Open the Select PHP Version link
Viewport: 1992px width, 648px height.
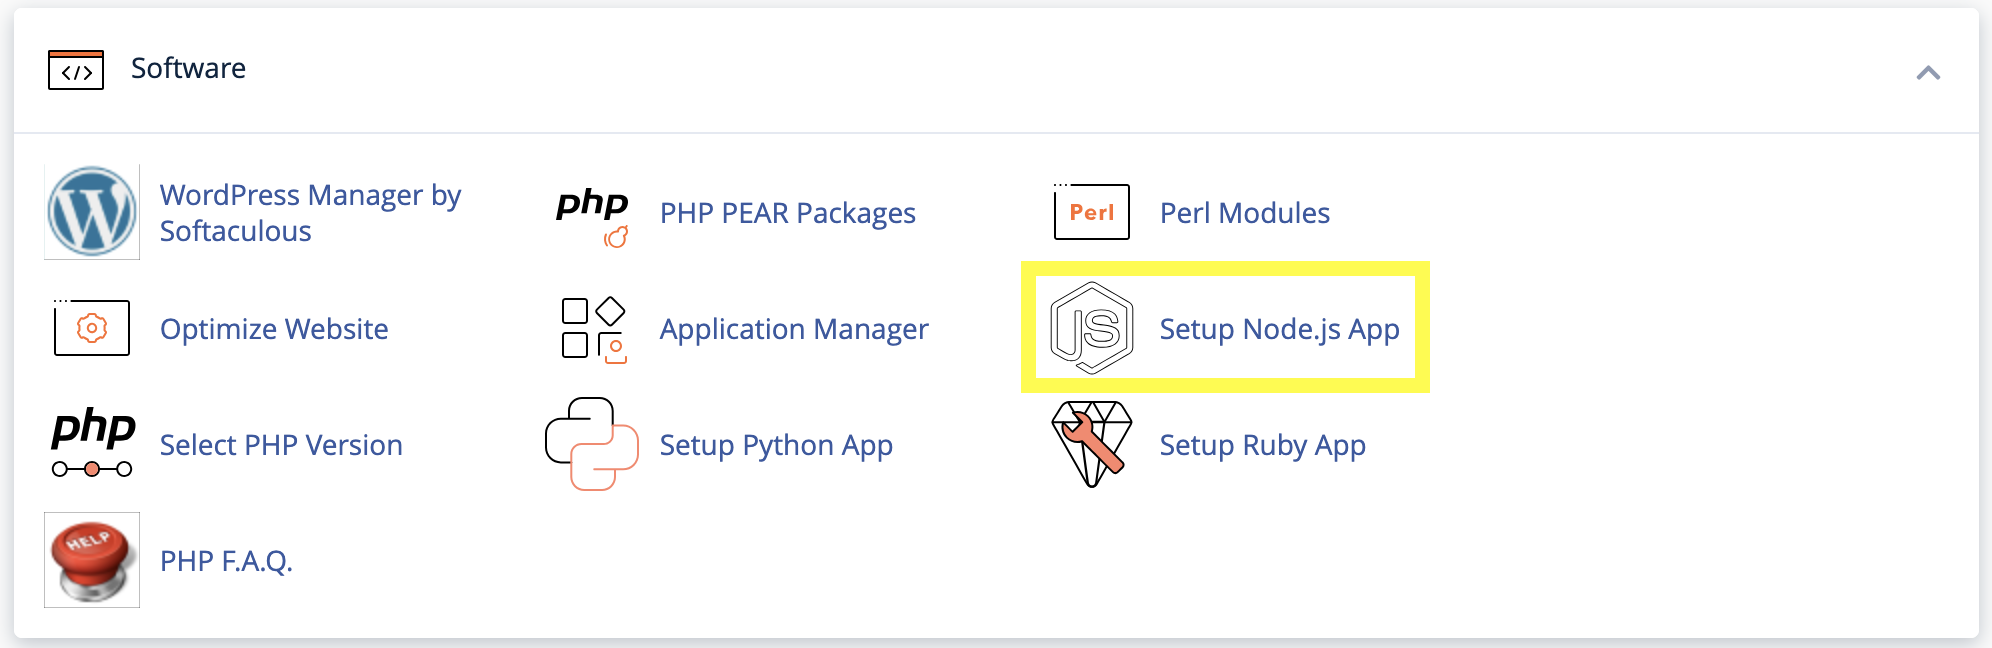tap(281, 445)
